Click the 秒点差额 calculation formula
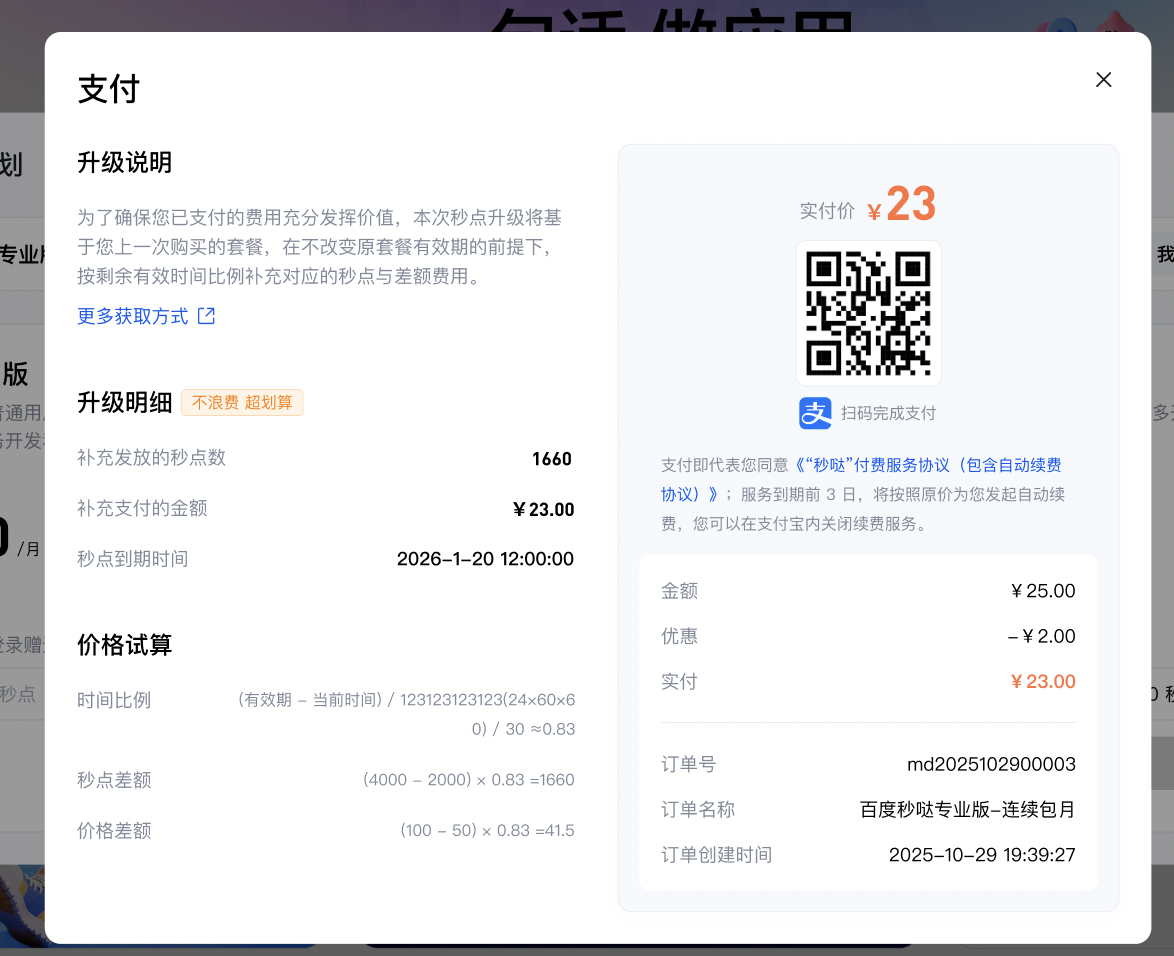 468,780
